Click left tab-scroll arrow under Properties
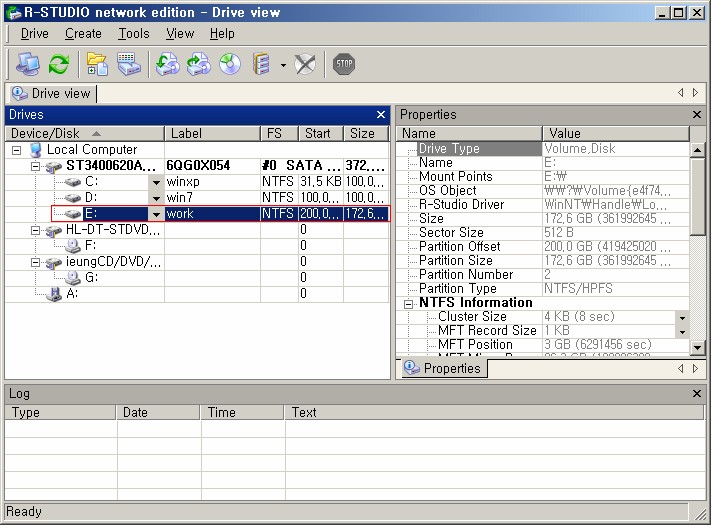The height and width of the screenshot is (525, 711). (x=681, y=368)
